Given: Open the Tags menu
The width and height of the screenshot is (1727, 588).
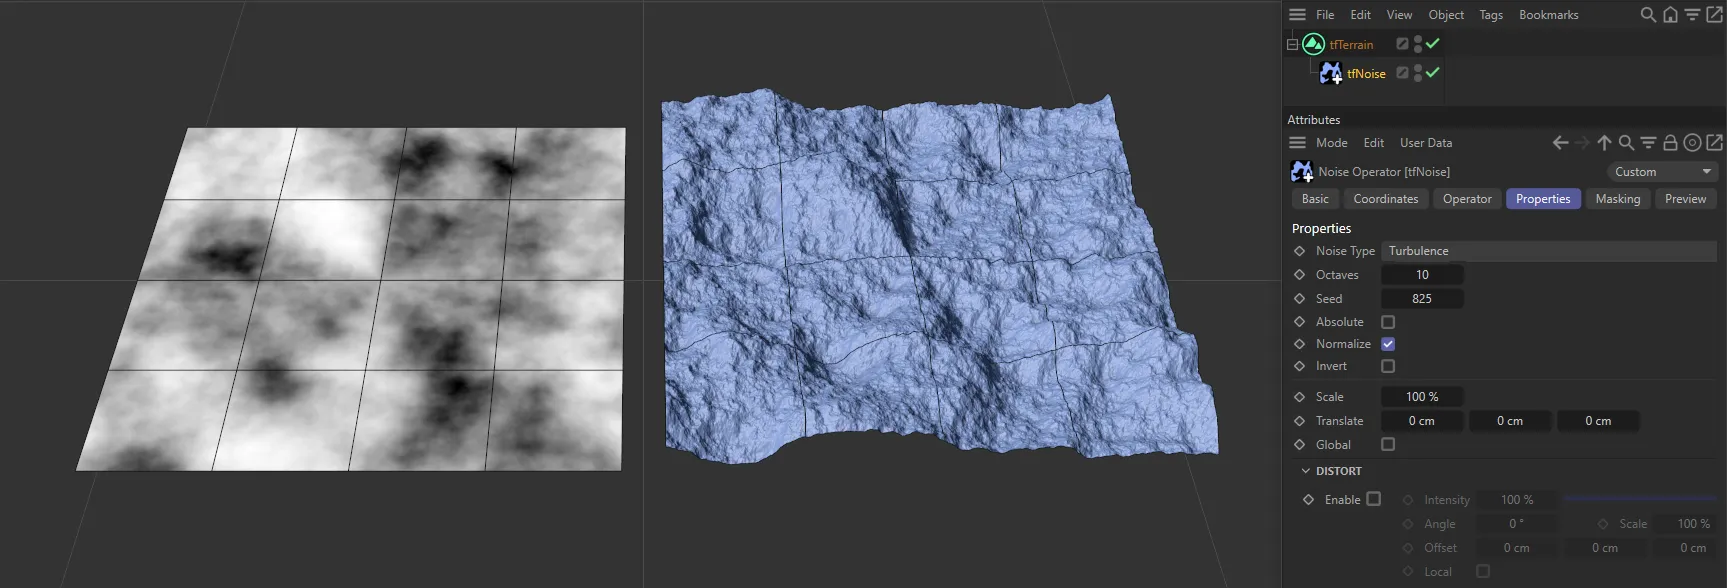Looking at the screenshot, I should pos(1491,15).
